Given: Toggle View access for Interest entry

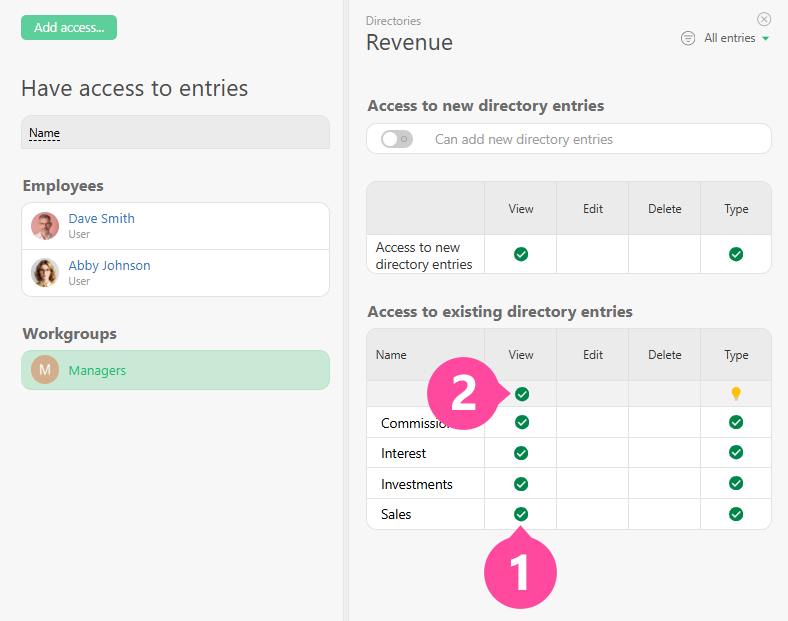Looking at the screenshot, I should point(521,453).
